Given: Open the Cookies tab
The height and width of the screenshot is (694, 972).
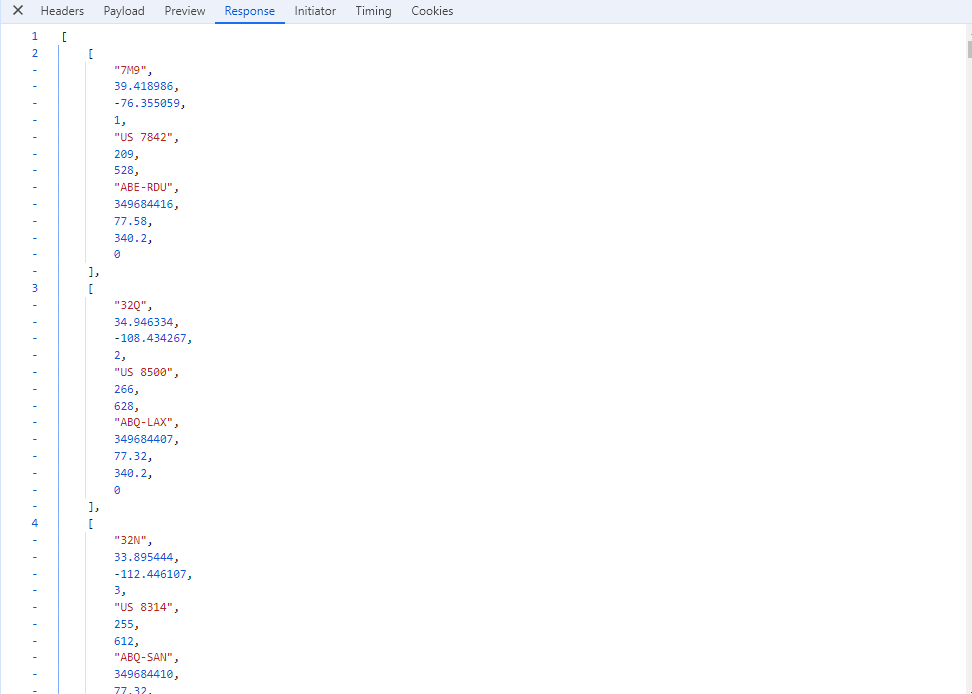Looking at the screenshot, I should coord(432,11).
